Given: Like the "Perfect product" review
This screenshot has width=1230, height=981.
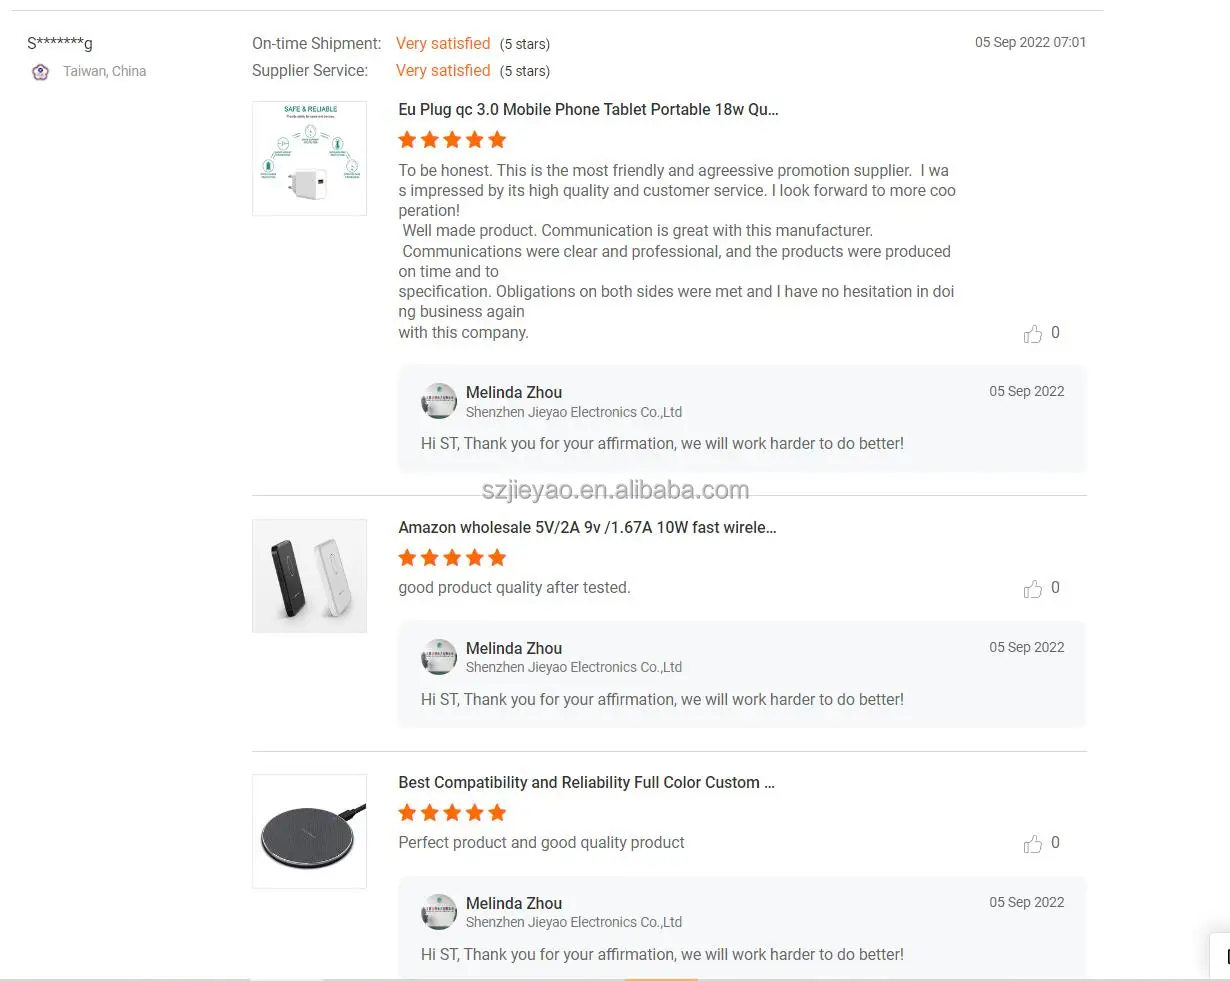Looking at the screenshot, I should (1033, 844).
